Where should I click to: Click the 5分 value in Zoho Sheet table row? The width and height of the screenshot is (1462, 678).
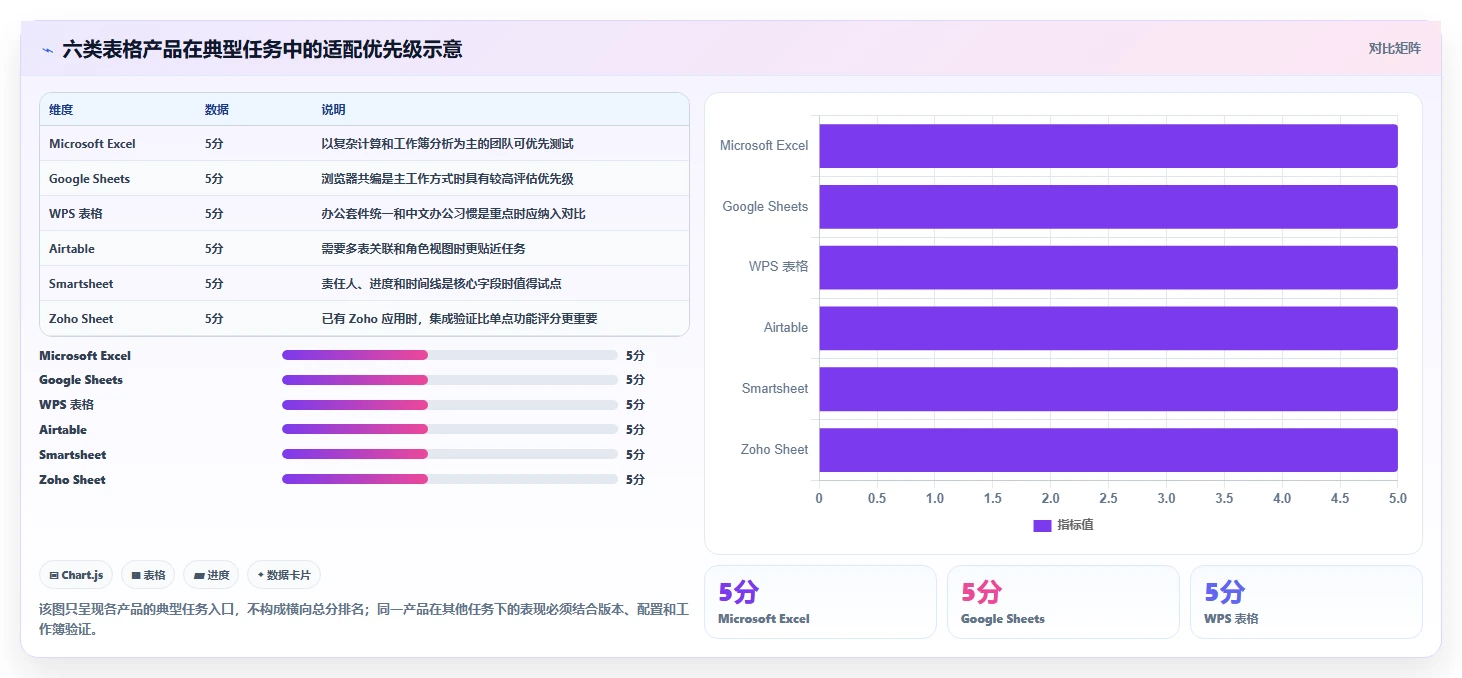point(214,319)
